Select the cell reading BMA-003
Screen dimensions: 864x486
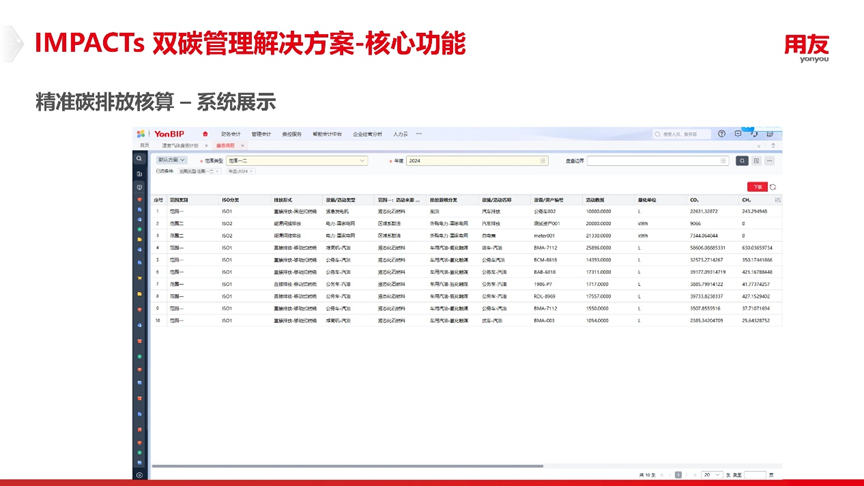(x=544, y=321)
